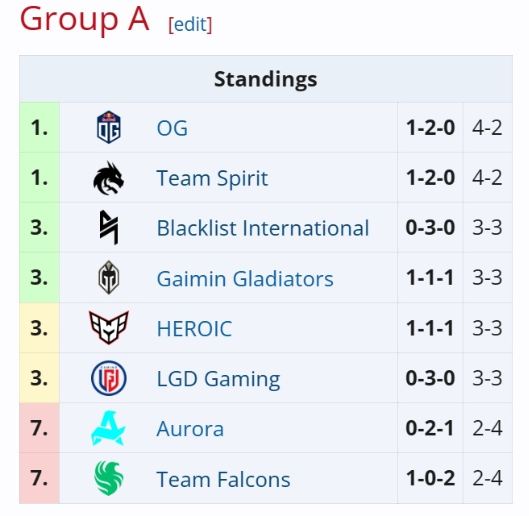Open the LGD Gaming link
529x516 pixels.
click(218, 379)
